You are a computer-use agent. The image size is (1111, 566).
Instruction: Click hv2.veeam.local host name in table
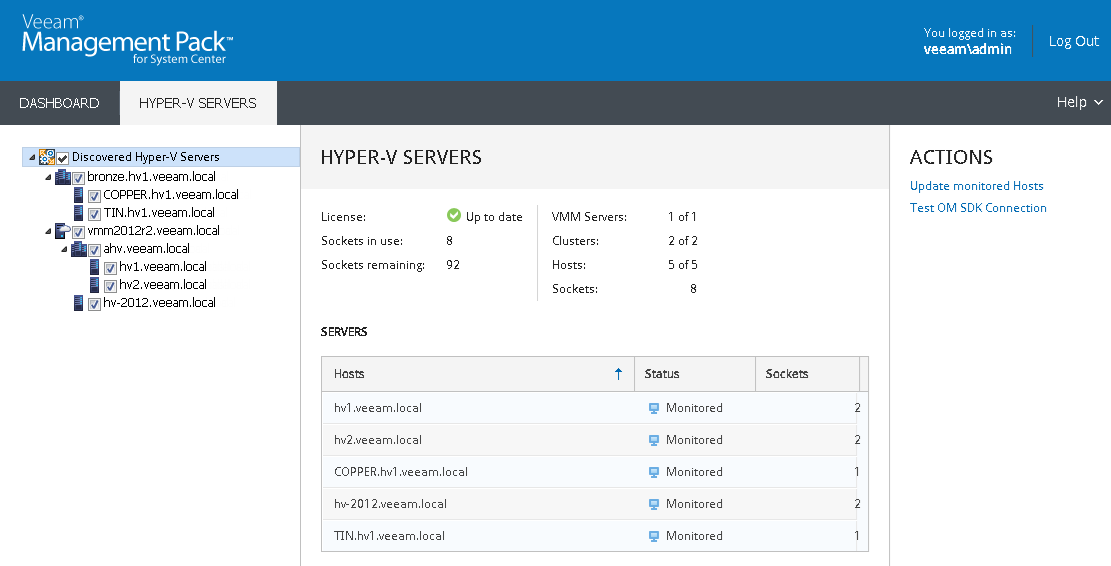[378, 440]
